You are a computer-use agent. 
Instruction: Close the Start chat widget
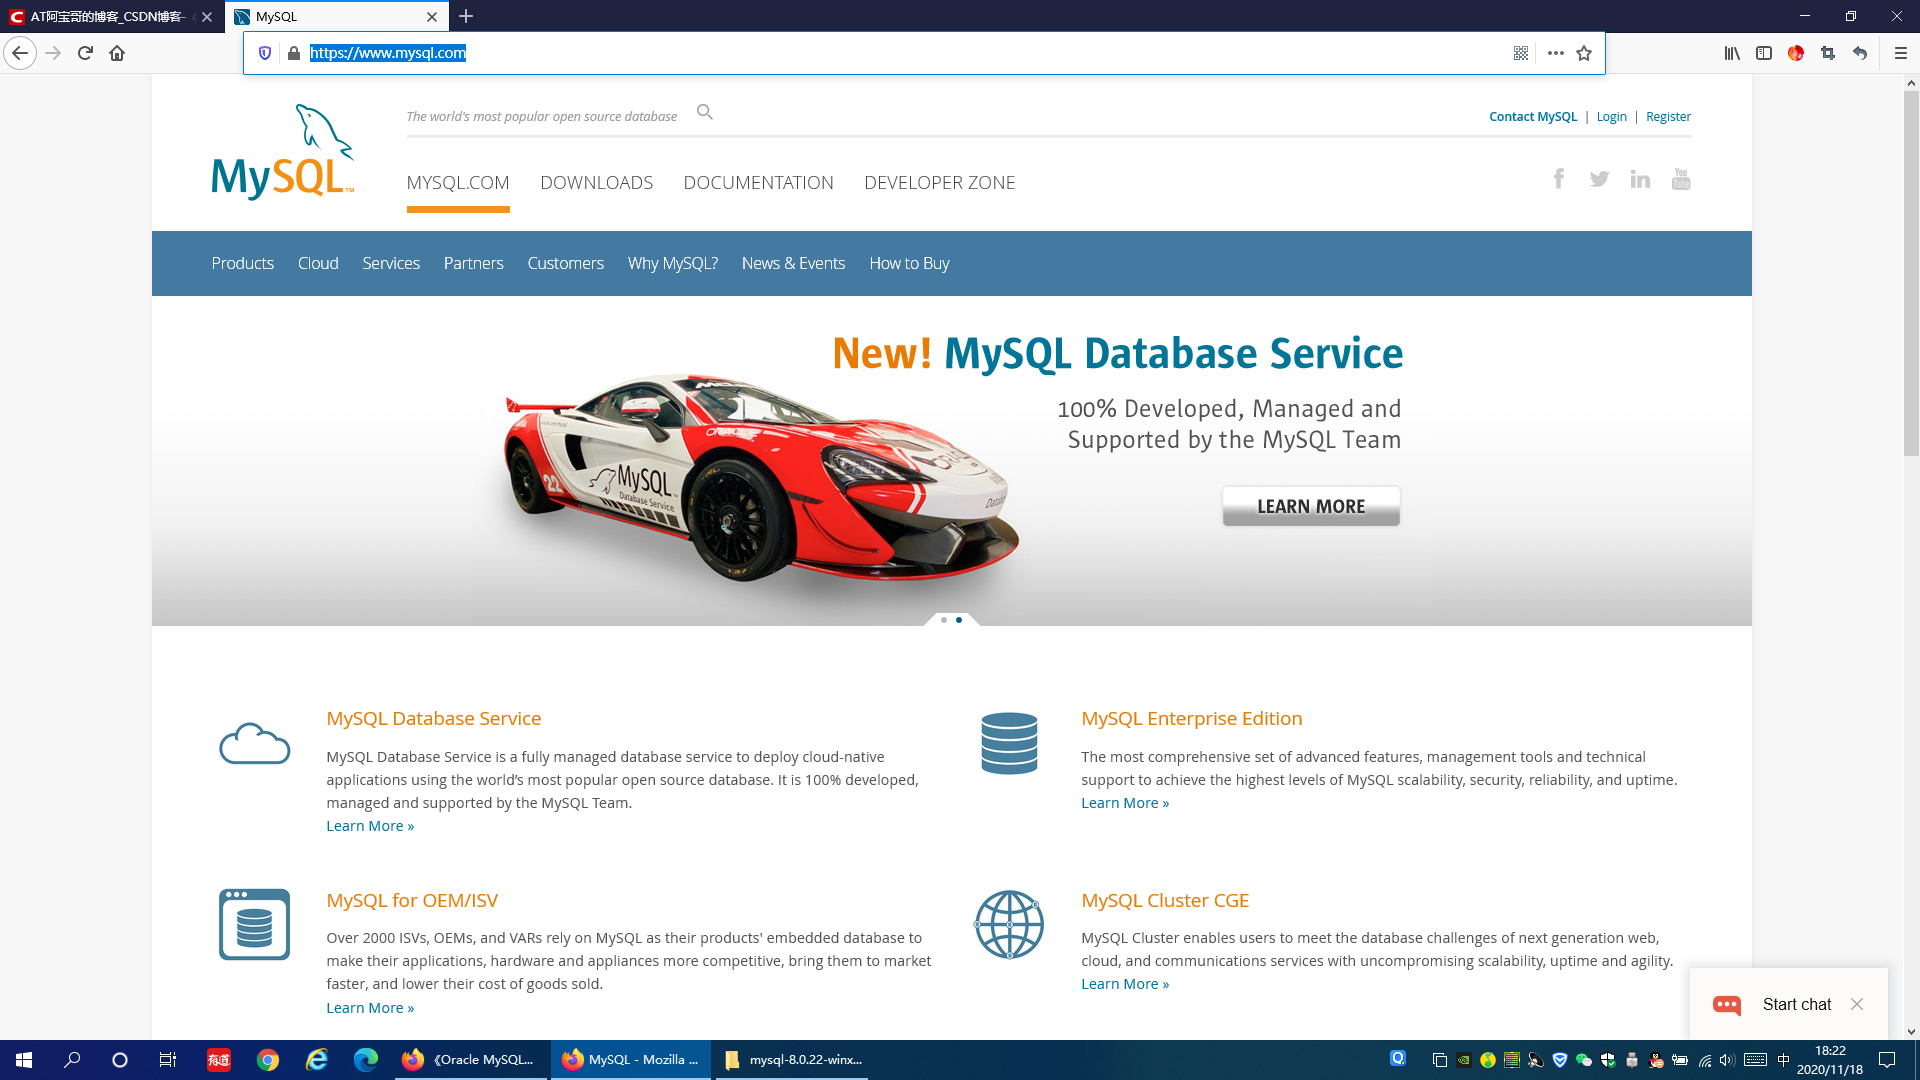[x=1857, y=1004]
